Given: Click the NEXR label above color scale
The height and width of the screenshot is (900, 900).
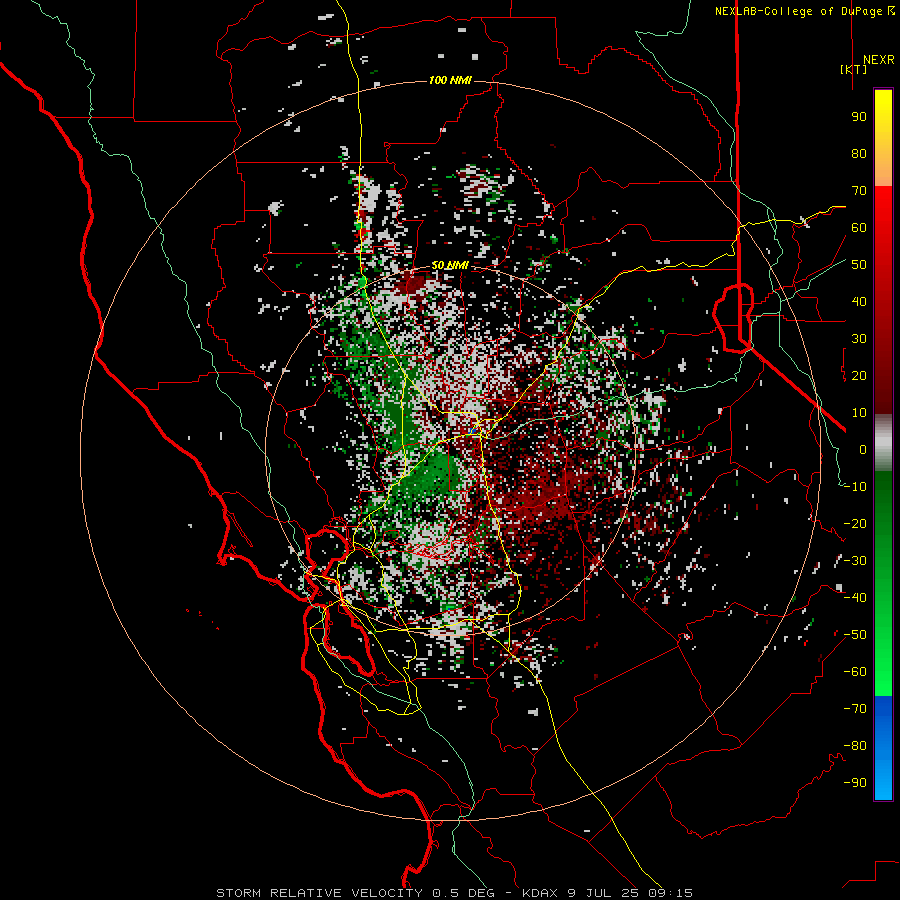Looking at the screenshot, I should tap(878, 60).
